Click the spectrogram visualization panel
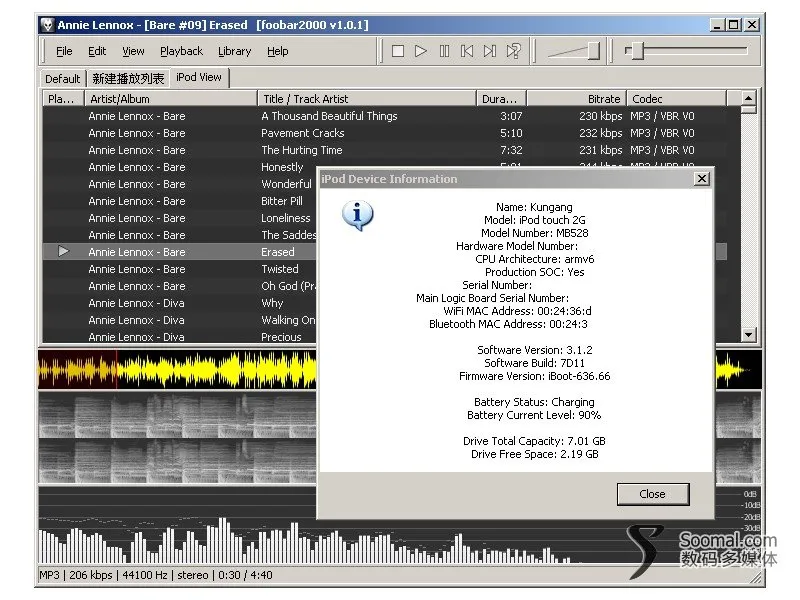This screenshot has width=800, height=600. tap(177, 438)
